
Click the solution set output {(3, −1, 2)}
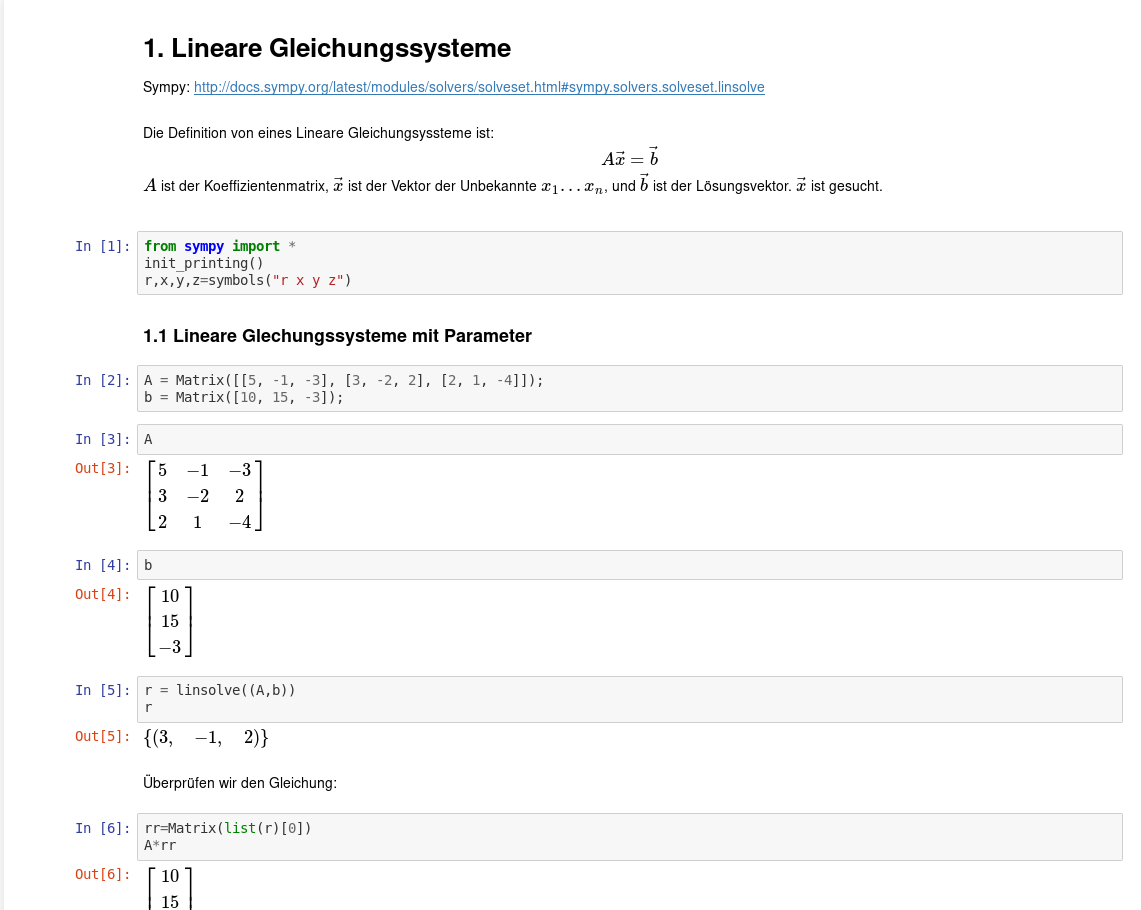(207, 738)
